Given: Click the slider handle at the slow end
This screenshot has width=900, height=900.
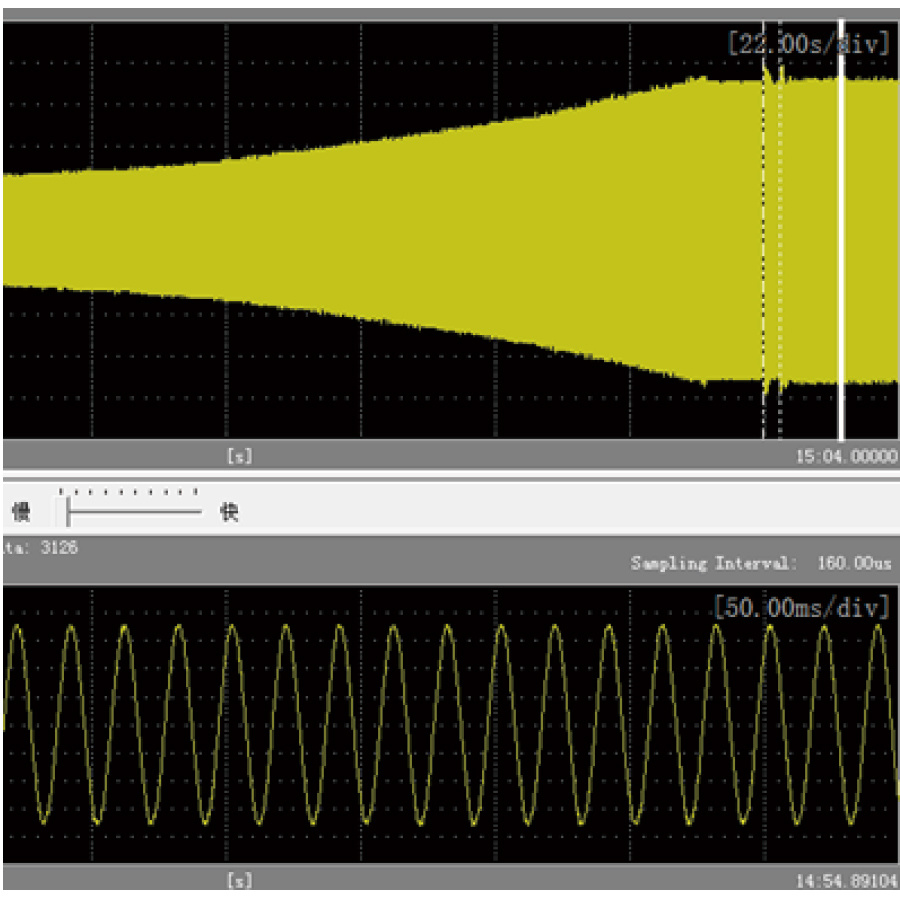Looking at the screenshot, I should pyautogui.click(x=68, y=512).
